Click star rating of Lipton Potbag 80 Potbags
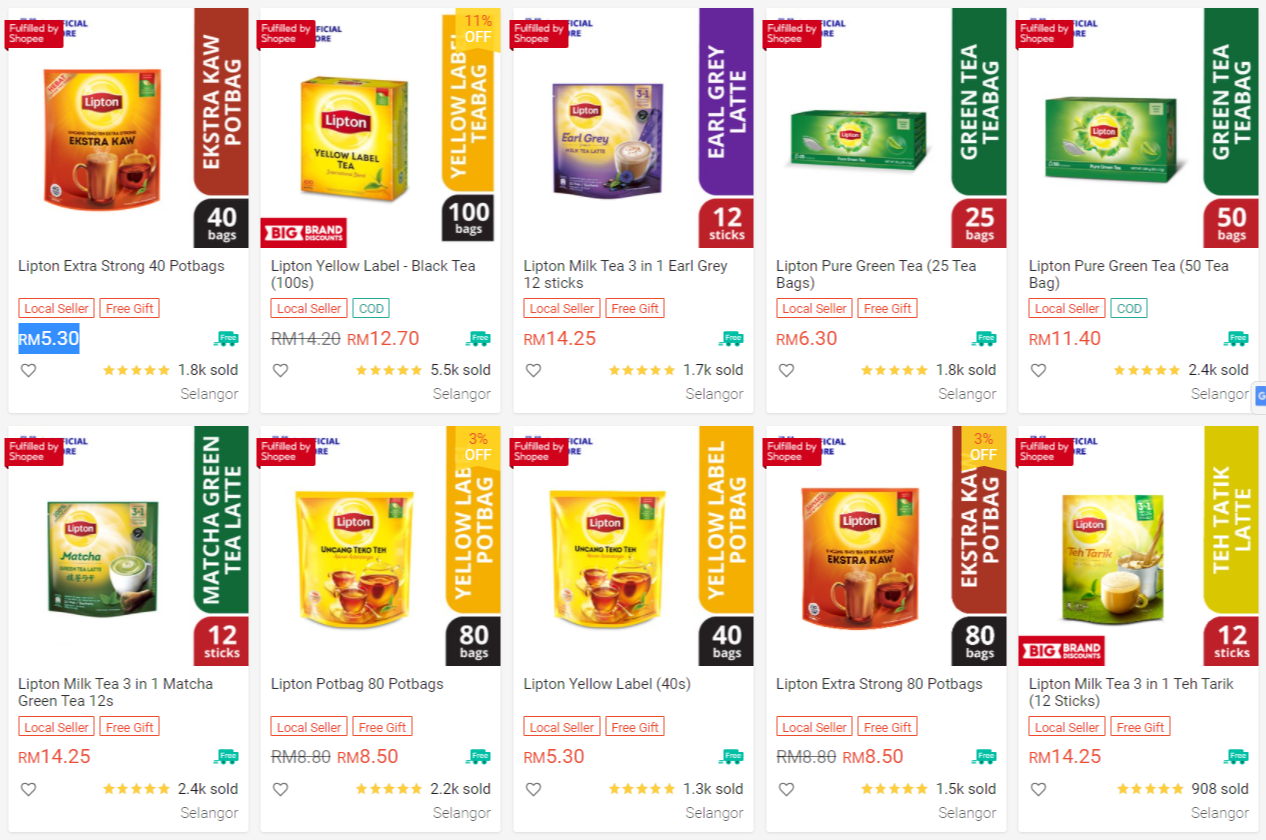This screenshot has width=1266, height=840. [389, 789]
